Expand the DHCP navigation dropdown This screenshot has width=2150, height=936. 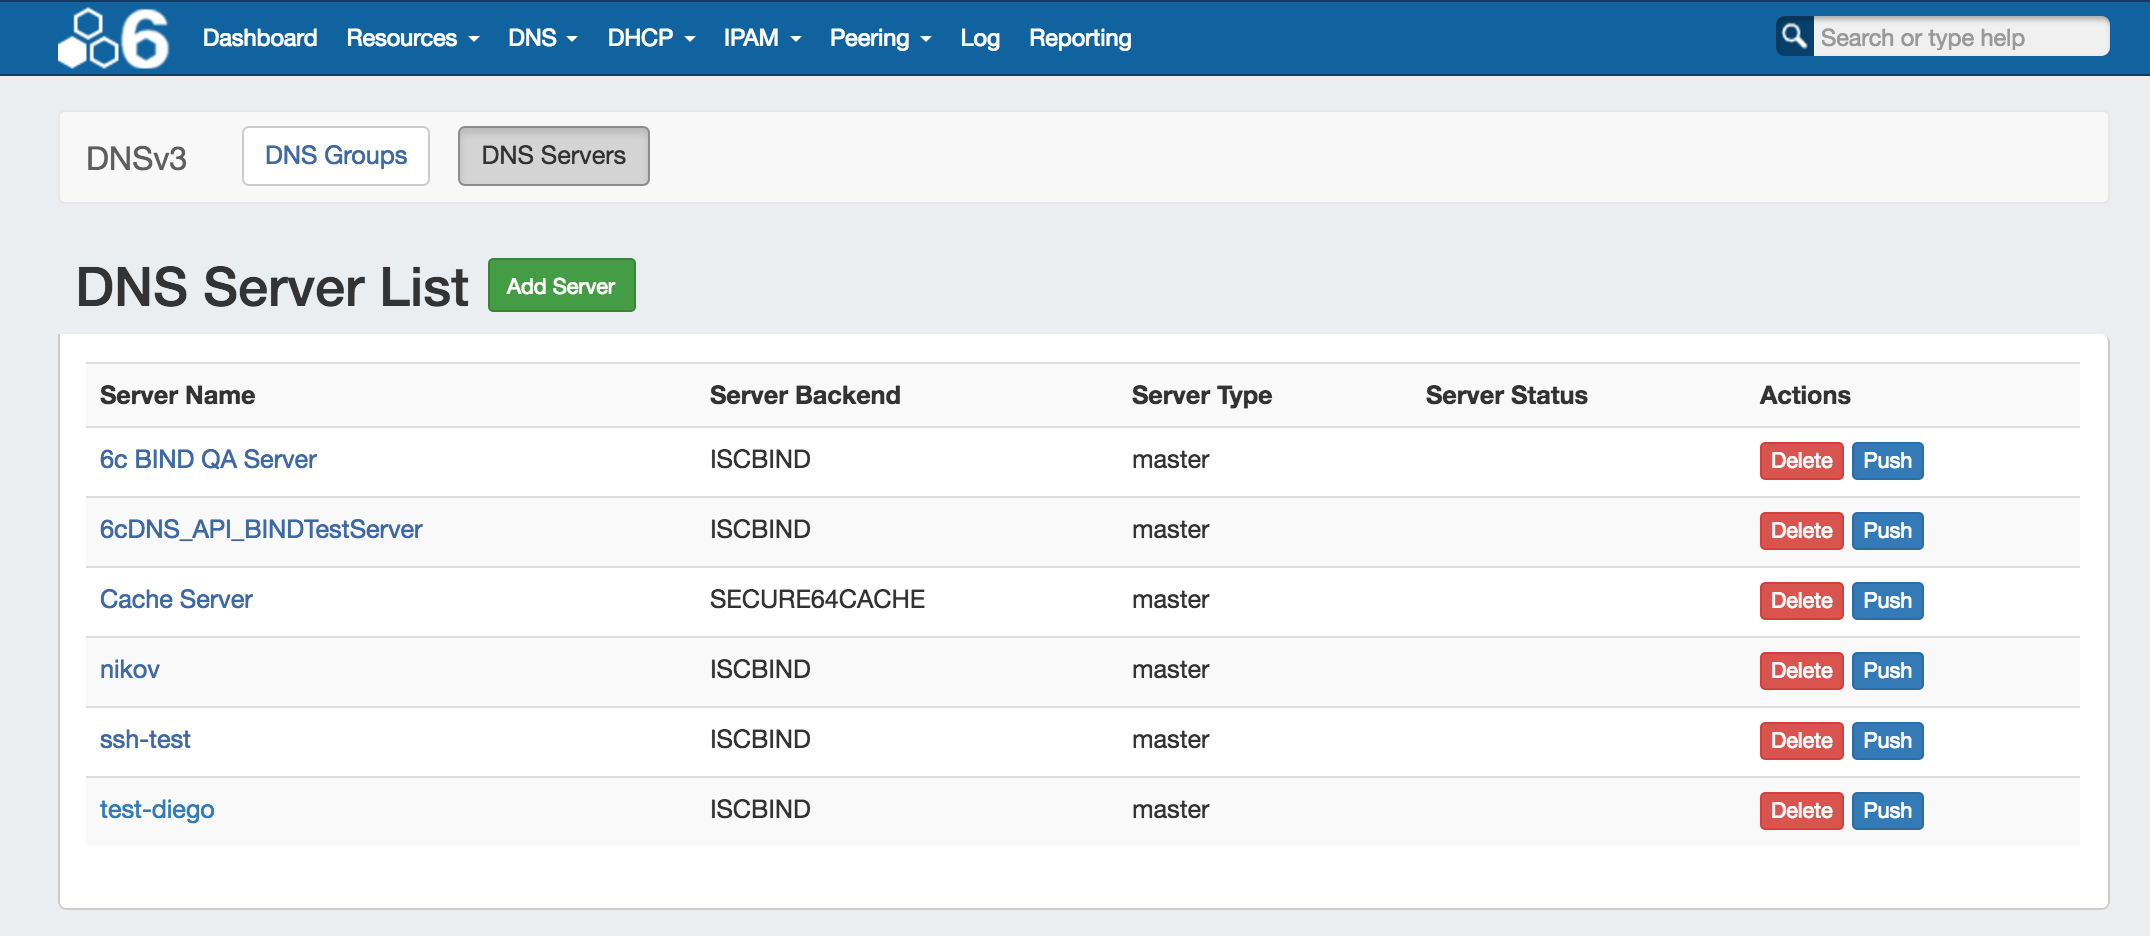pyautogui.click(x=650, y=38)
